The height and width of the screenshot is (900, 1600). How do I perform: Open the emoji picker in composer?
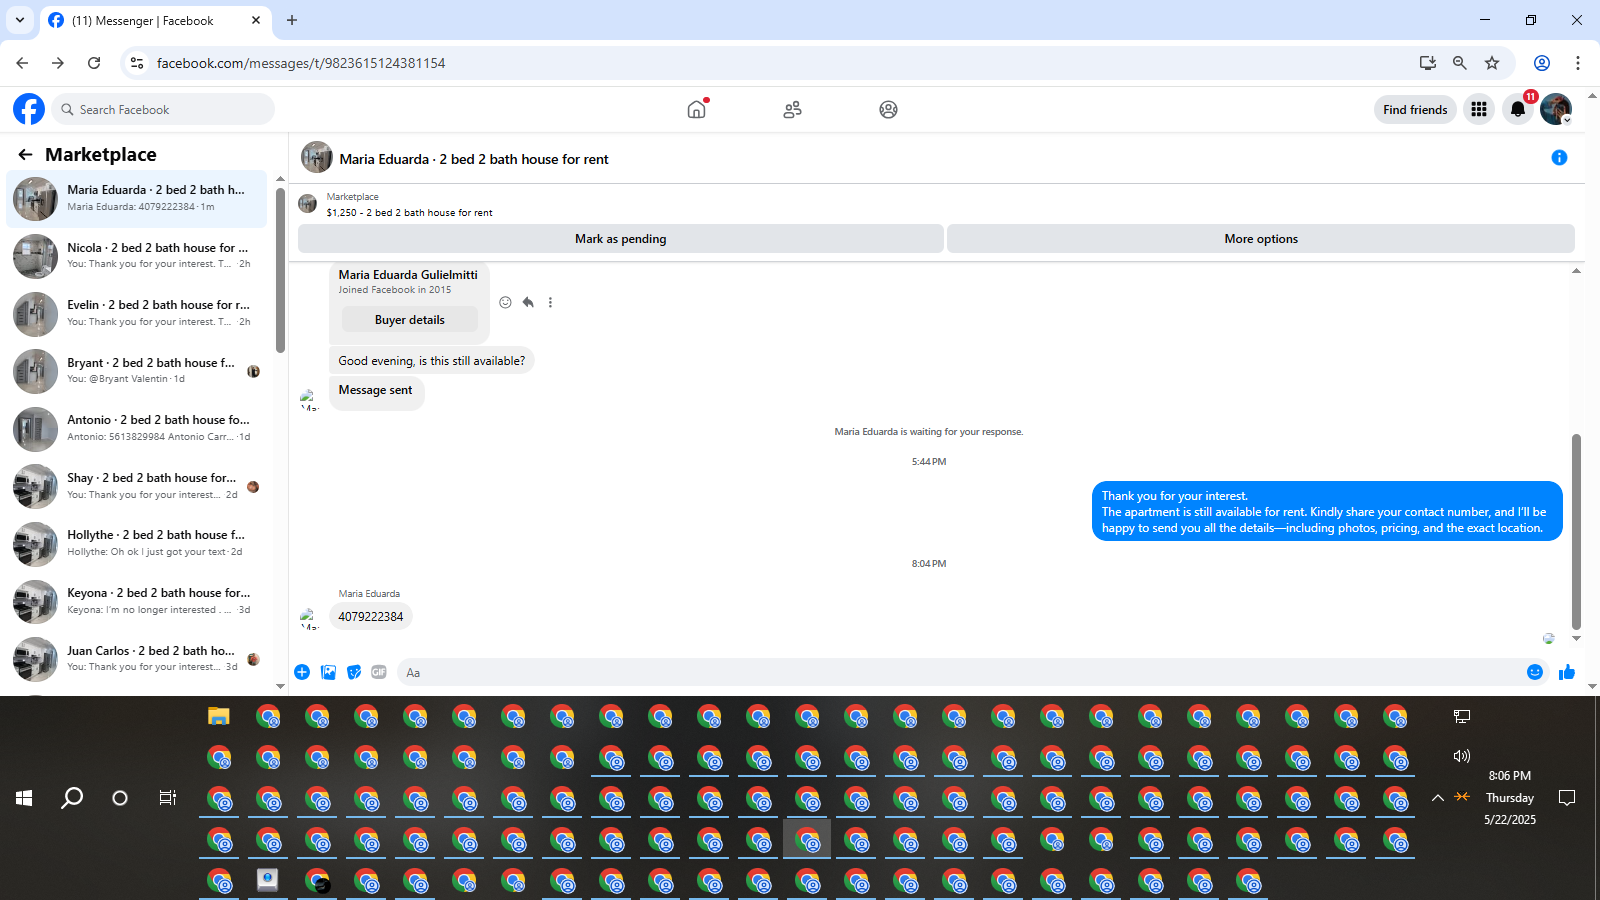[x=1535, y=672]
